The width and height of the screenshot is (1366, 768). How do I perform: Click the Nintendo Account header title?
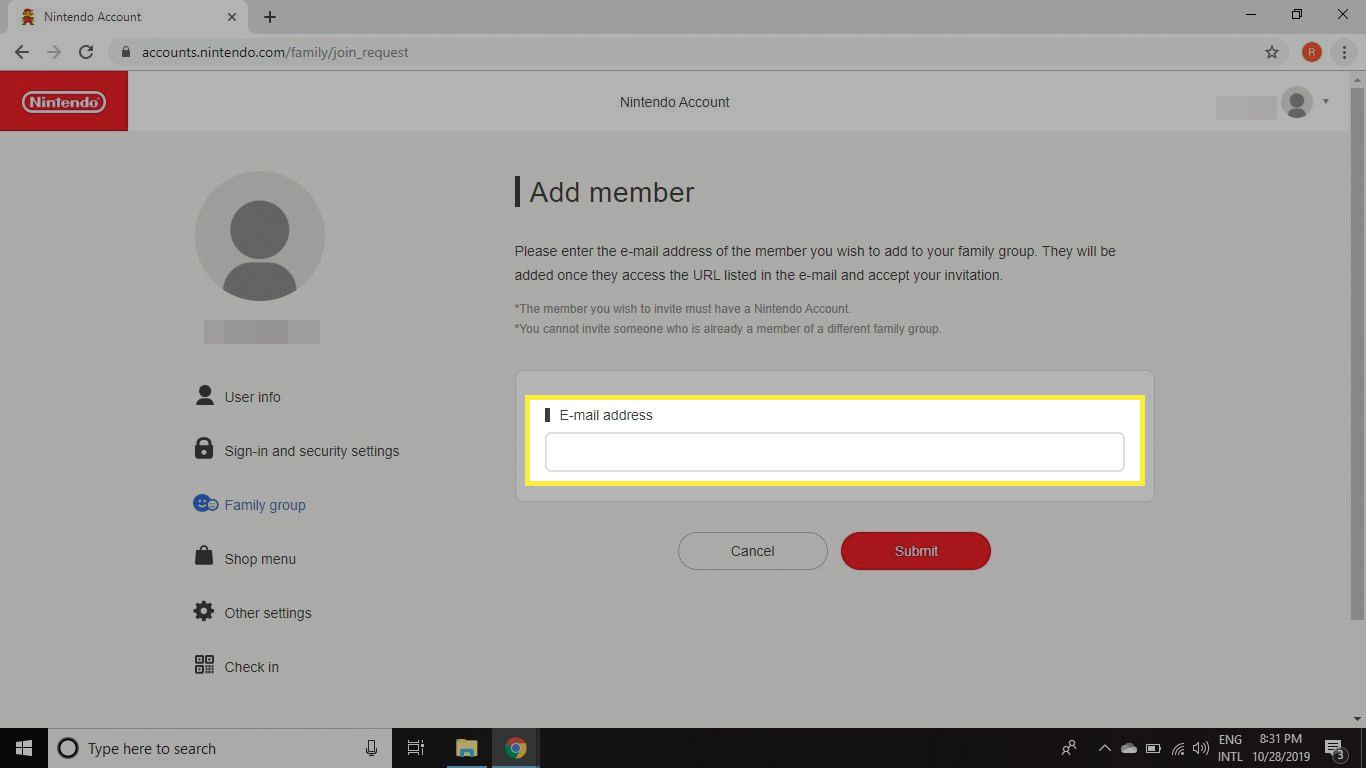pos(675,102)
